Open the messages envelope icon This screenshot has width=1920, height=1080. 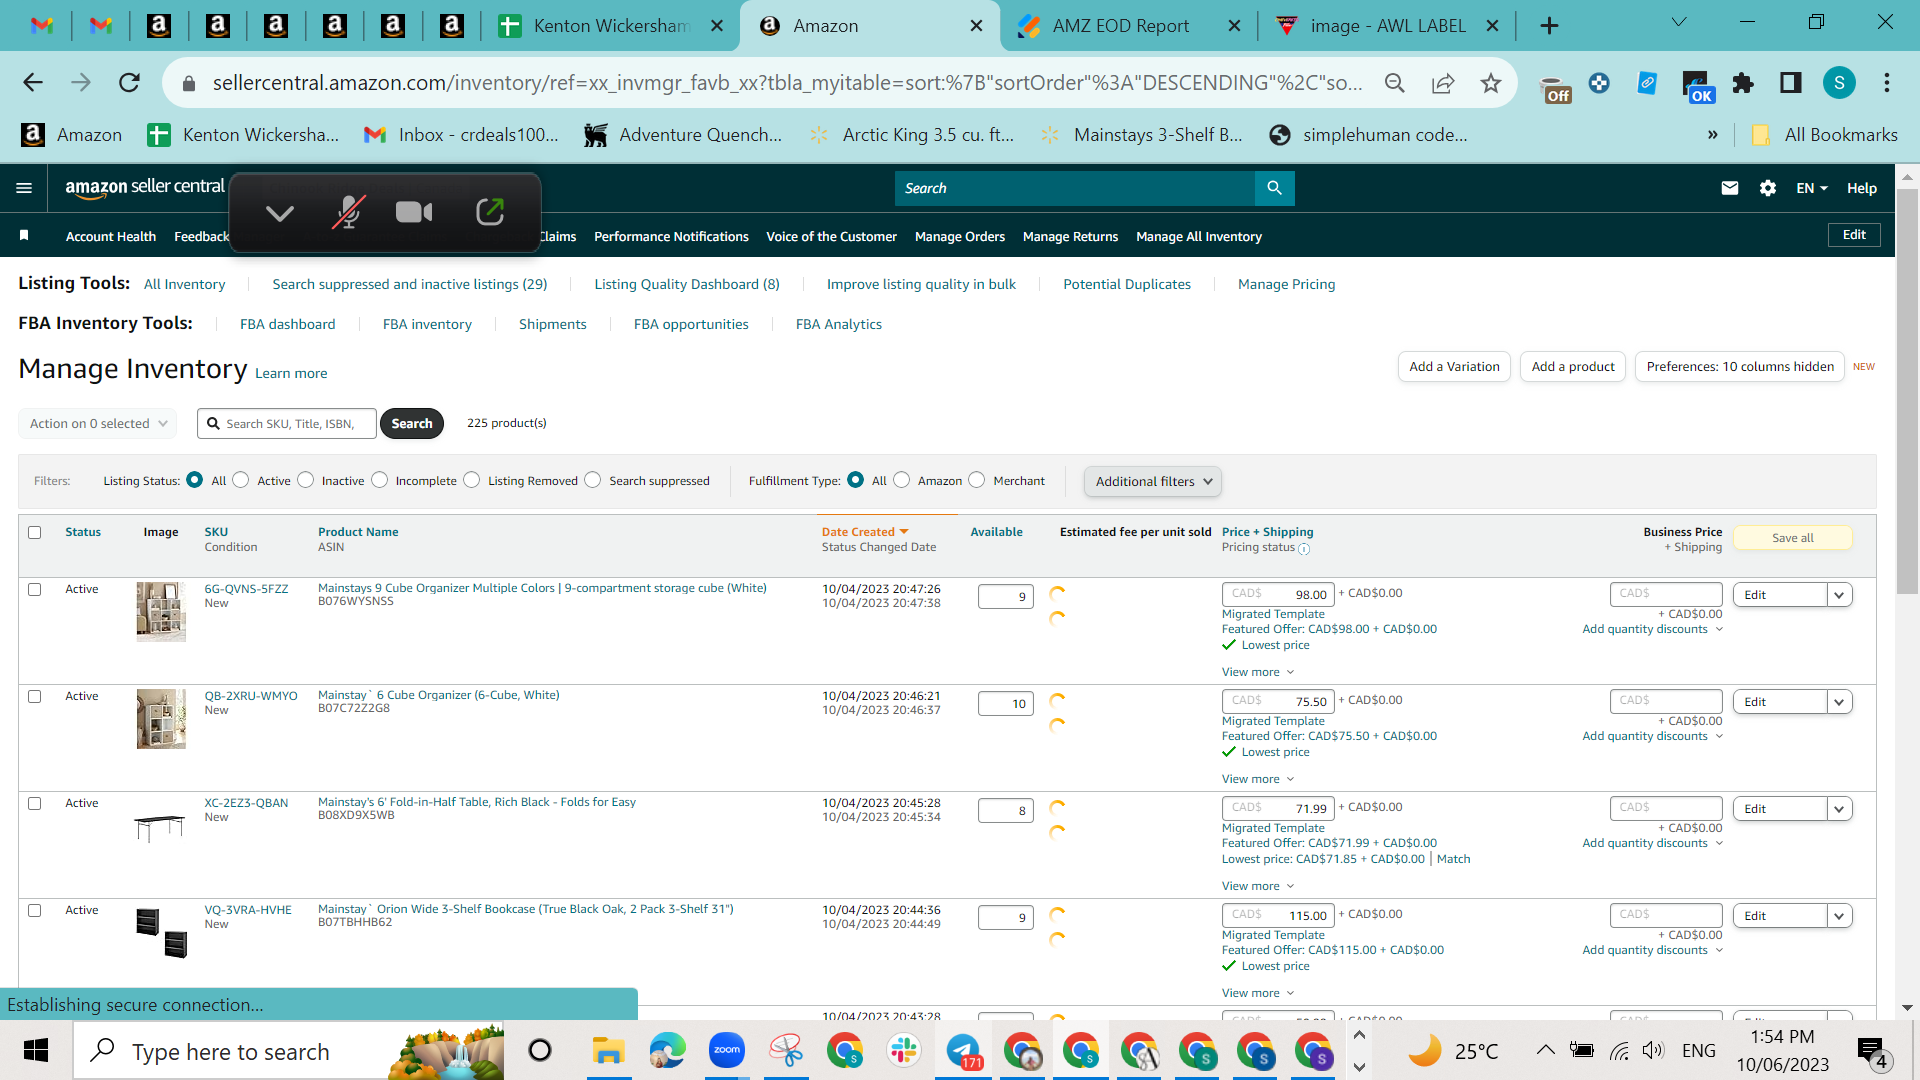pyautogui.click(x=1730, y=188)
